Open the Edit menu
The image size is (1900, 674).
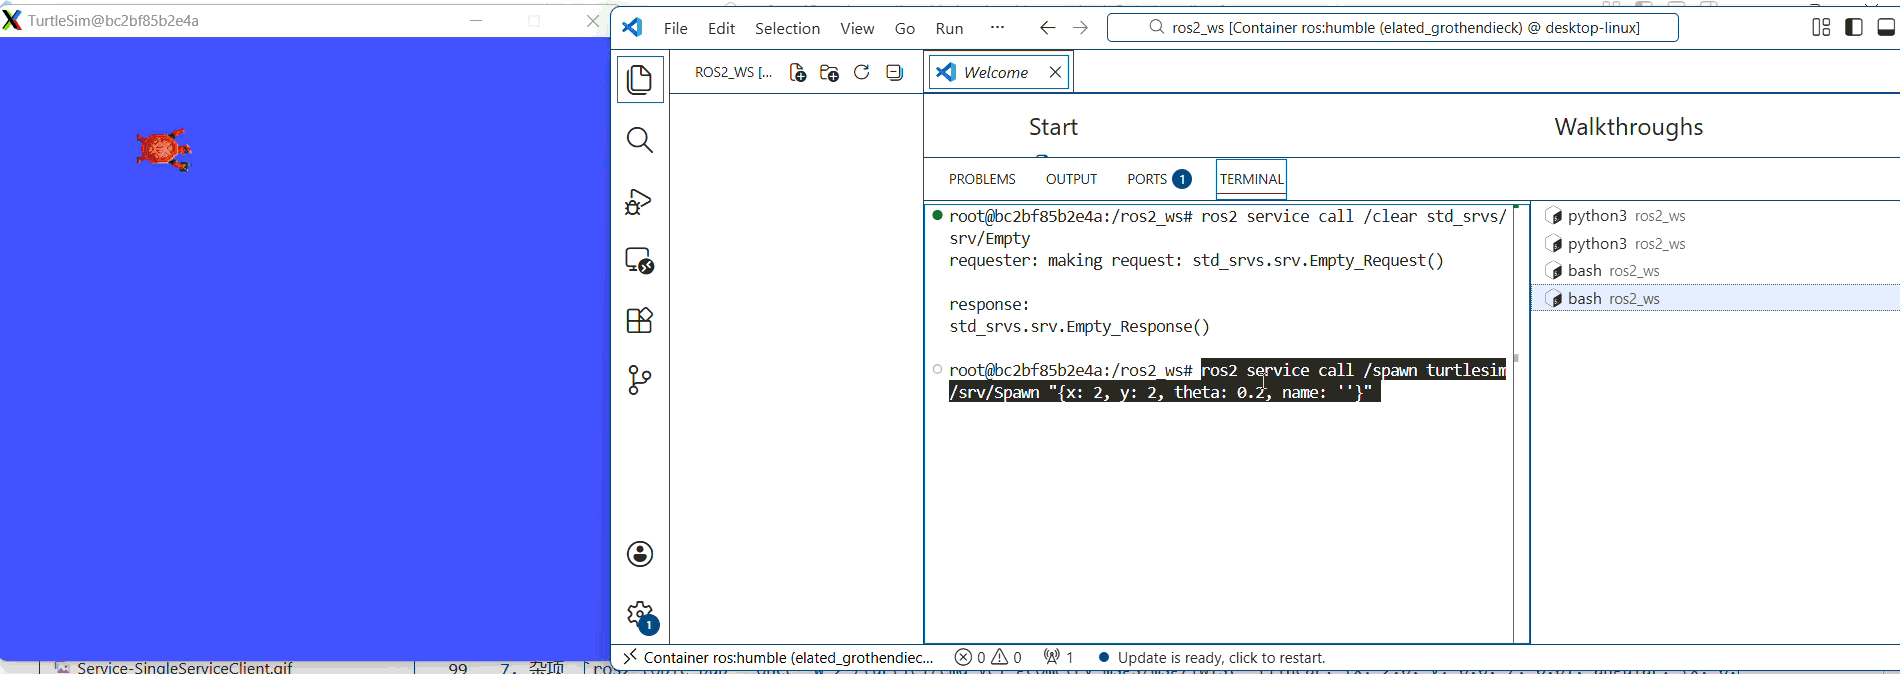721,28
